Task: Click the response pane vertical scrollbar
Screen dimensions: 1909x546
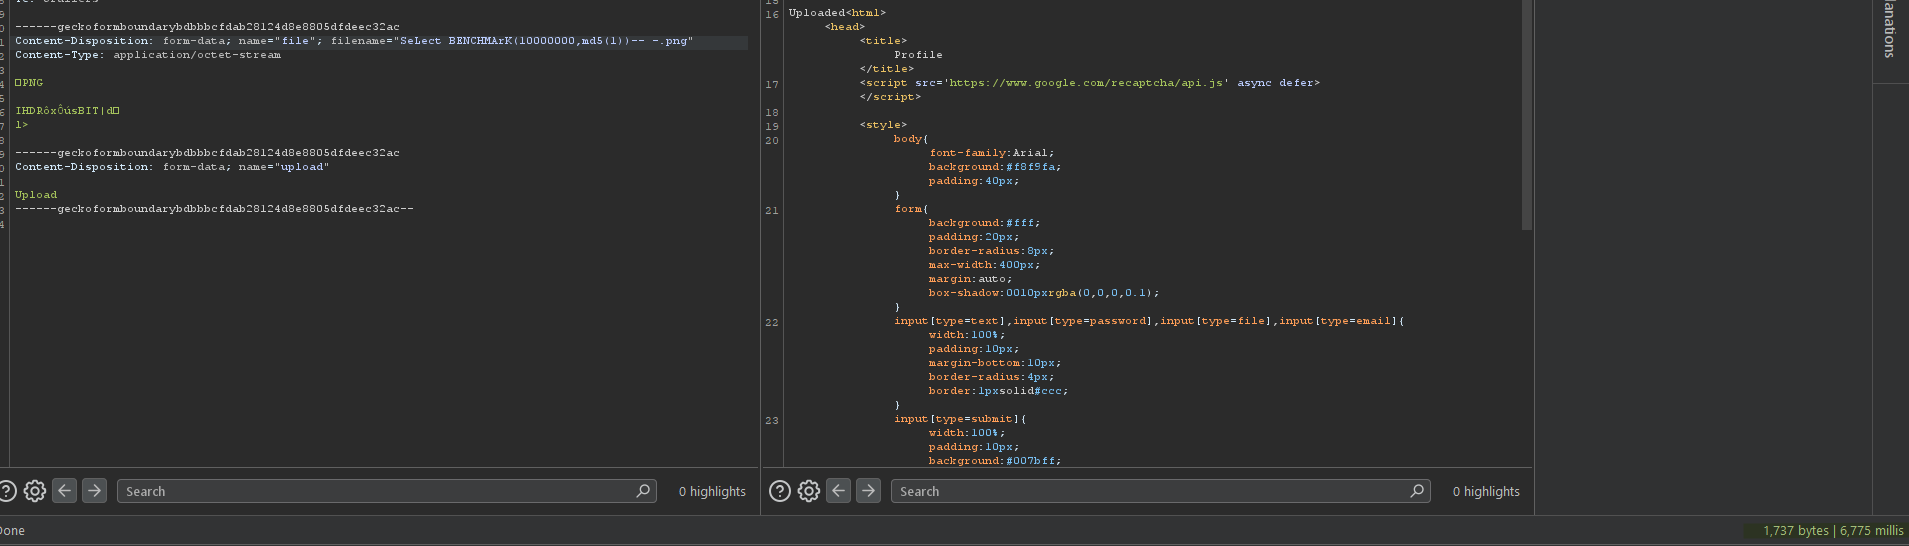Action: pyautogui.click(x=1526, y=115)
